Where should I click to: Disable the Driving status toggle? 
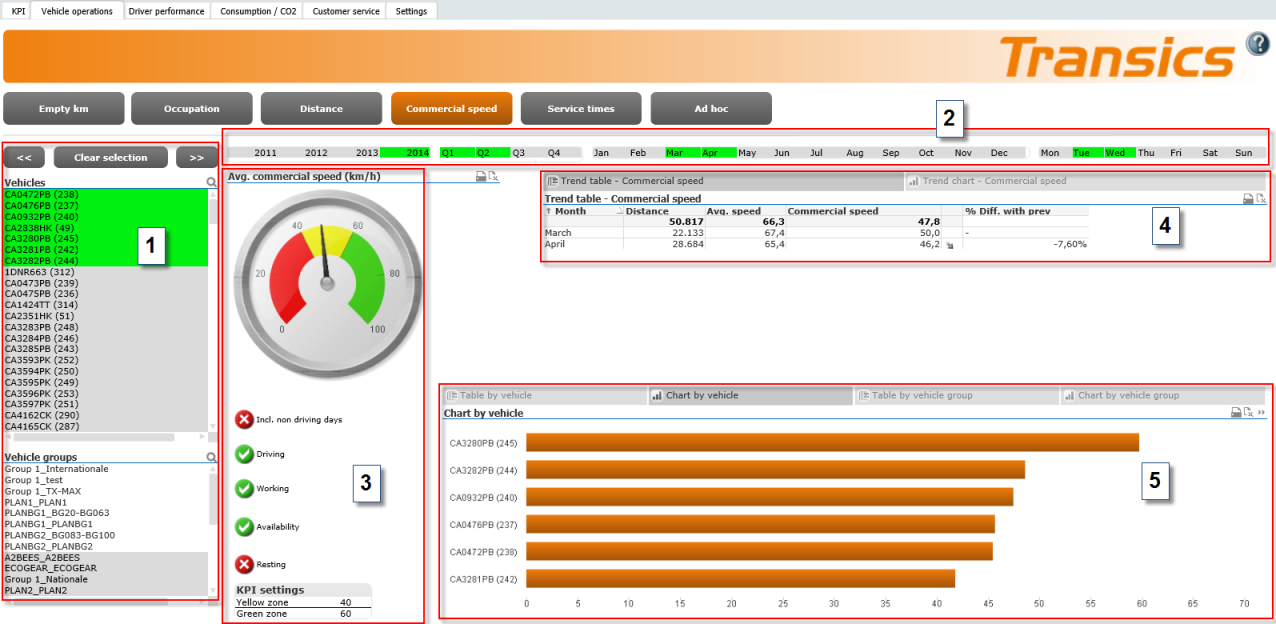(x=244, y=454)
